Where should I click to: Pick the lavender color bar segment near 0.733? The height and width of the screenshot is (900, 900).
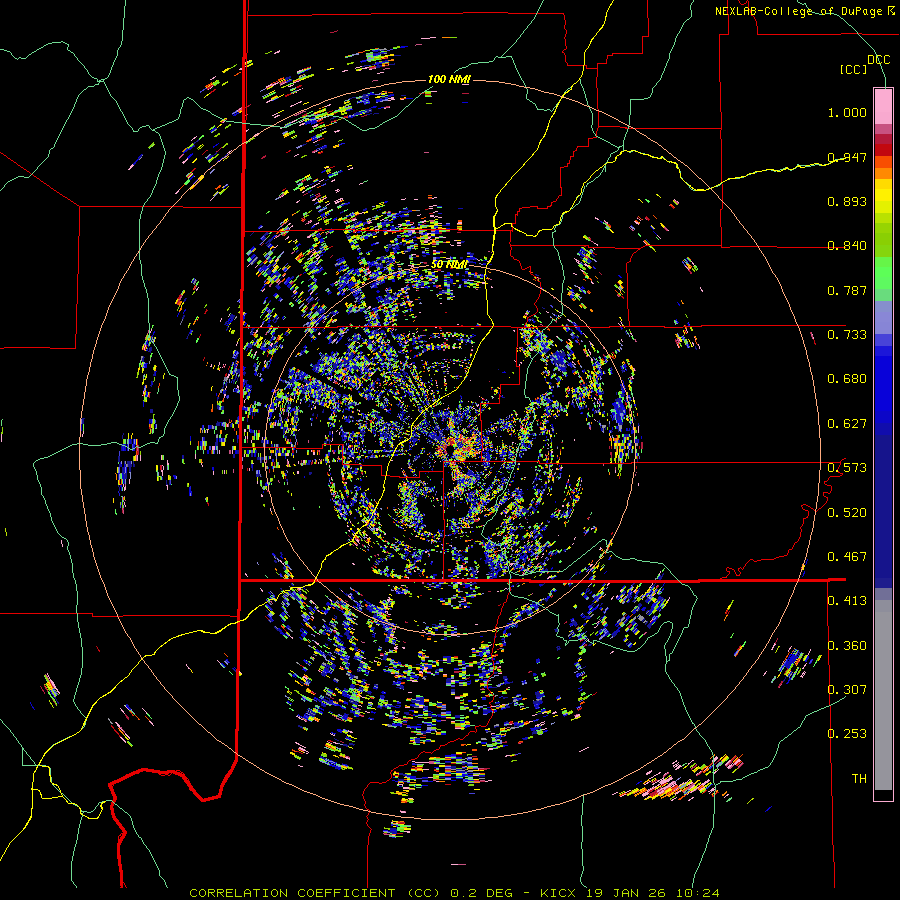[883, 317]
